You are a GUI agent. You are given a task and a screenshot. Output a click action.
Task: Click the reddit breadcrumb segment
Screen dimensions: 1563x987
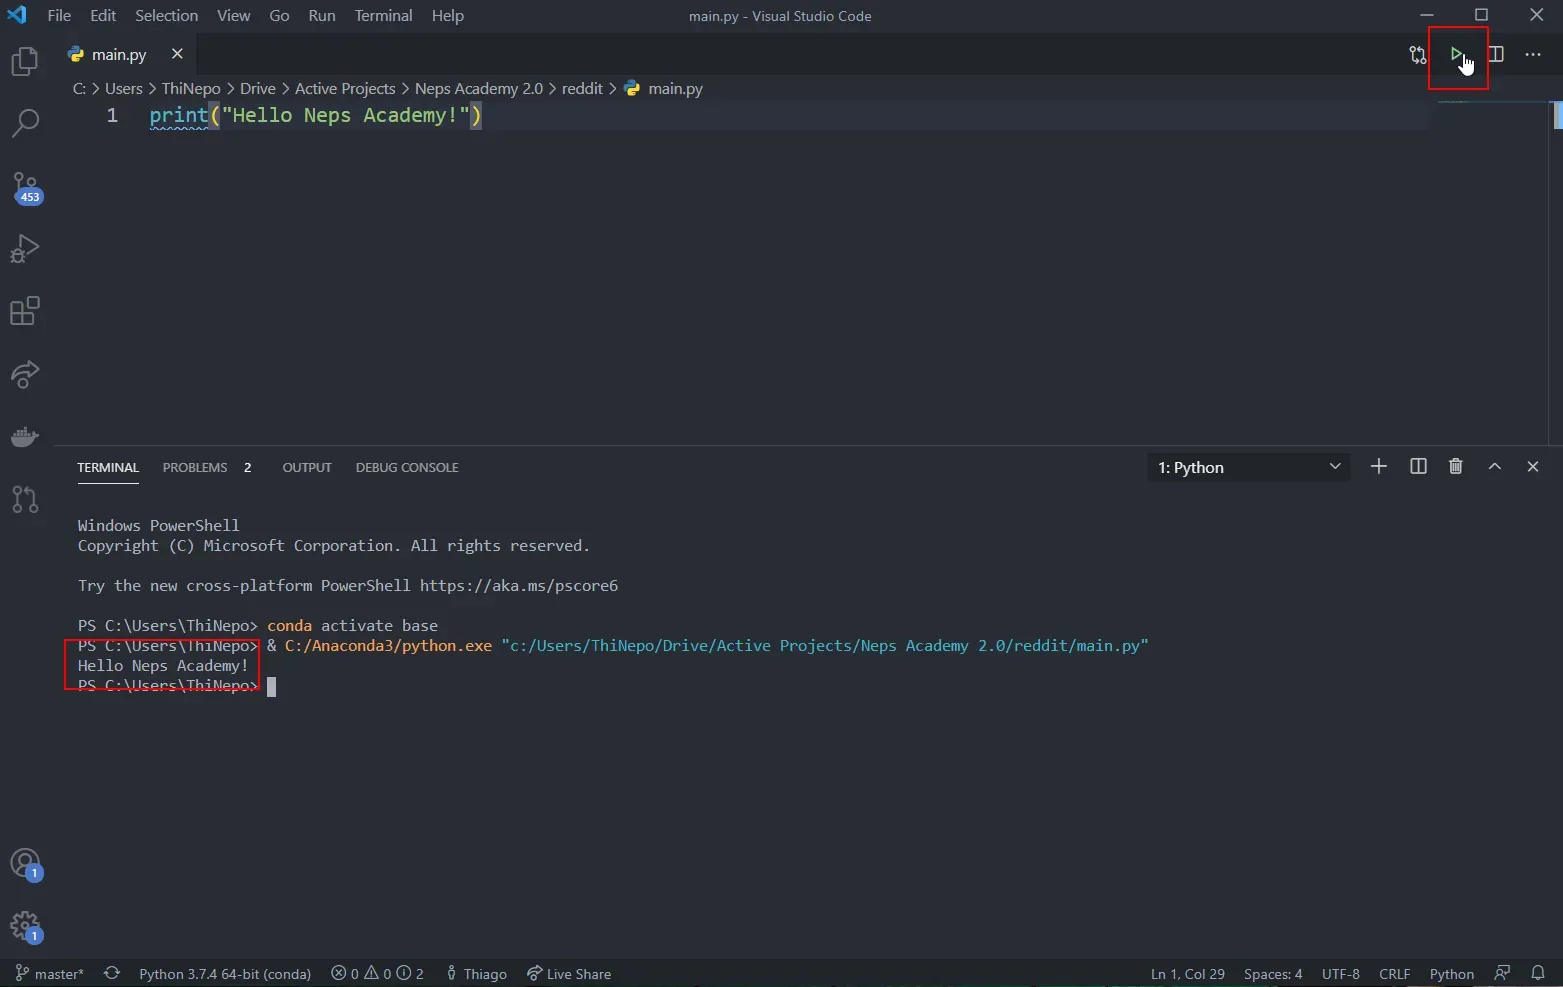pos(582,89)
